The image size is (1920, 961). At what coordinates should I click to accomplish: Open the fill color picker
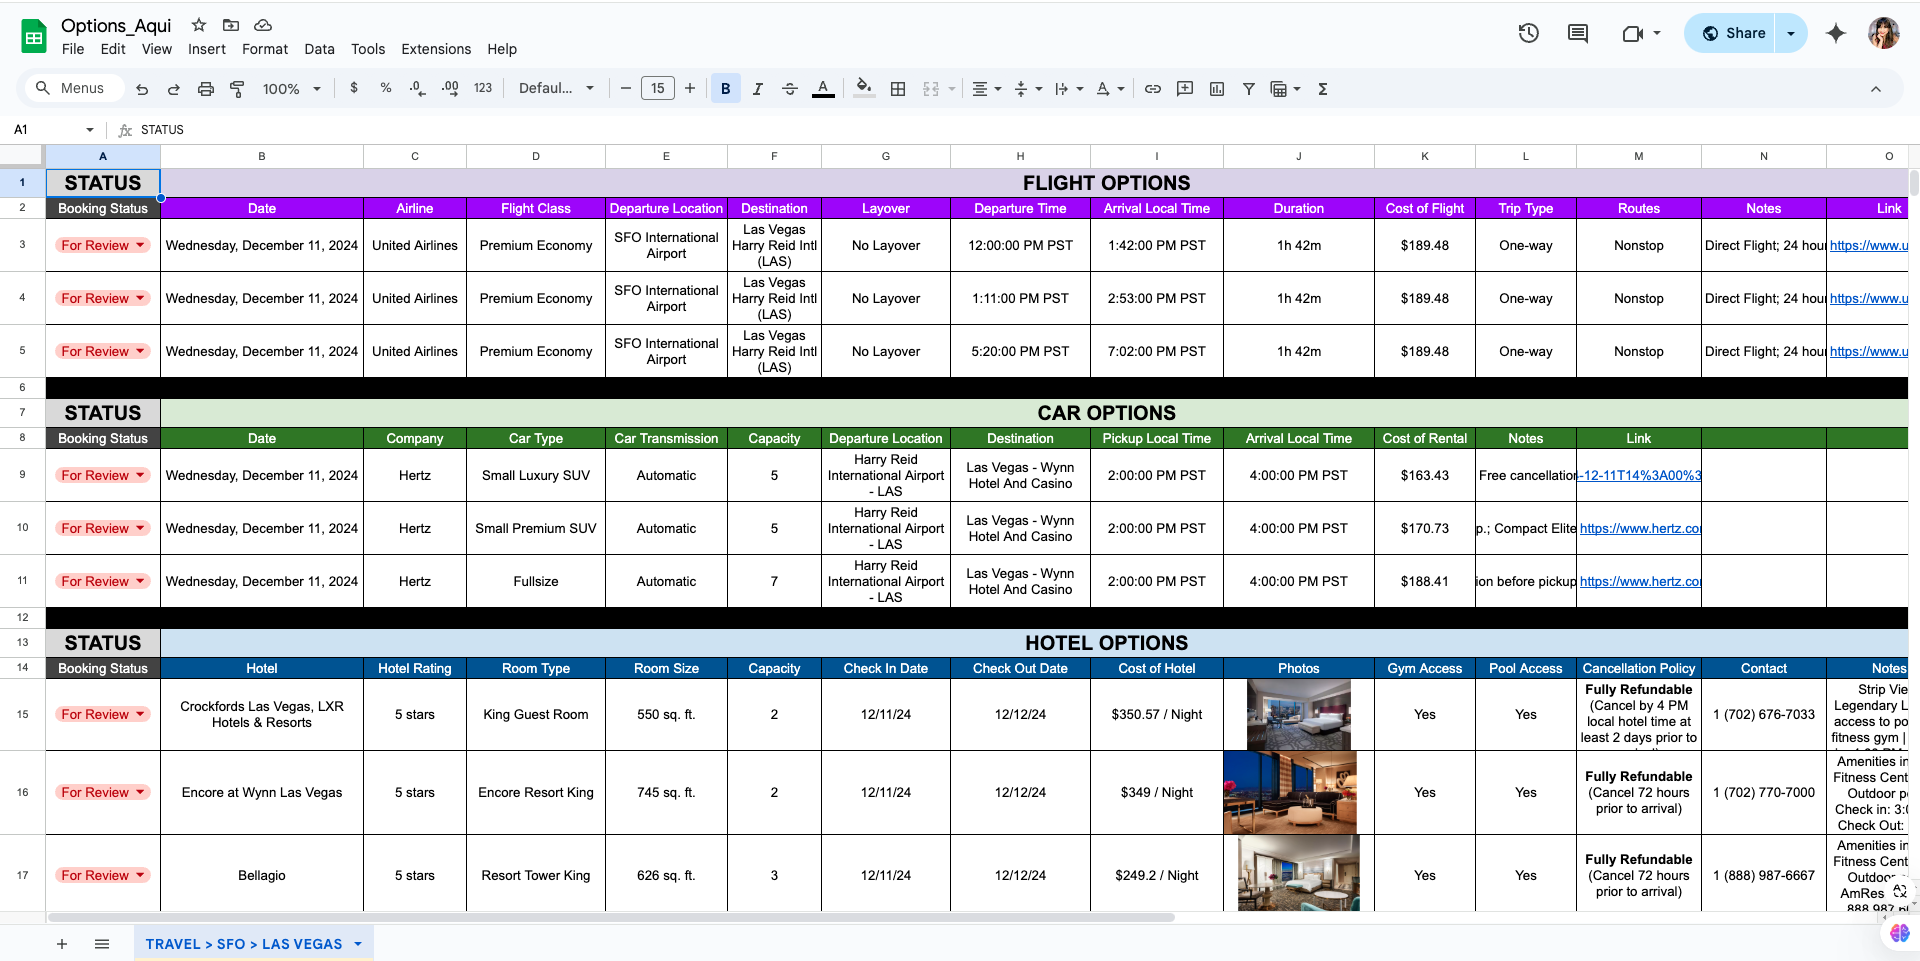pos(865,89)
